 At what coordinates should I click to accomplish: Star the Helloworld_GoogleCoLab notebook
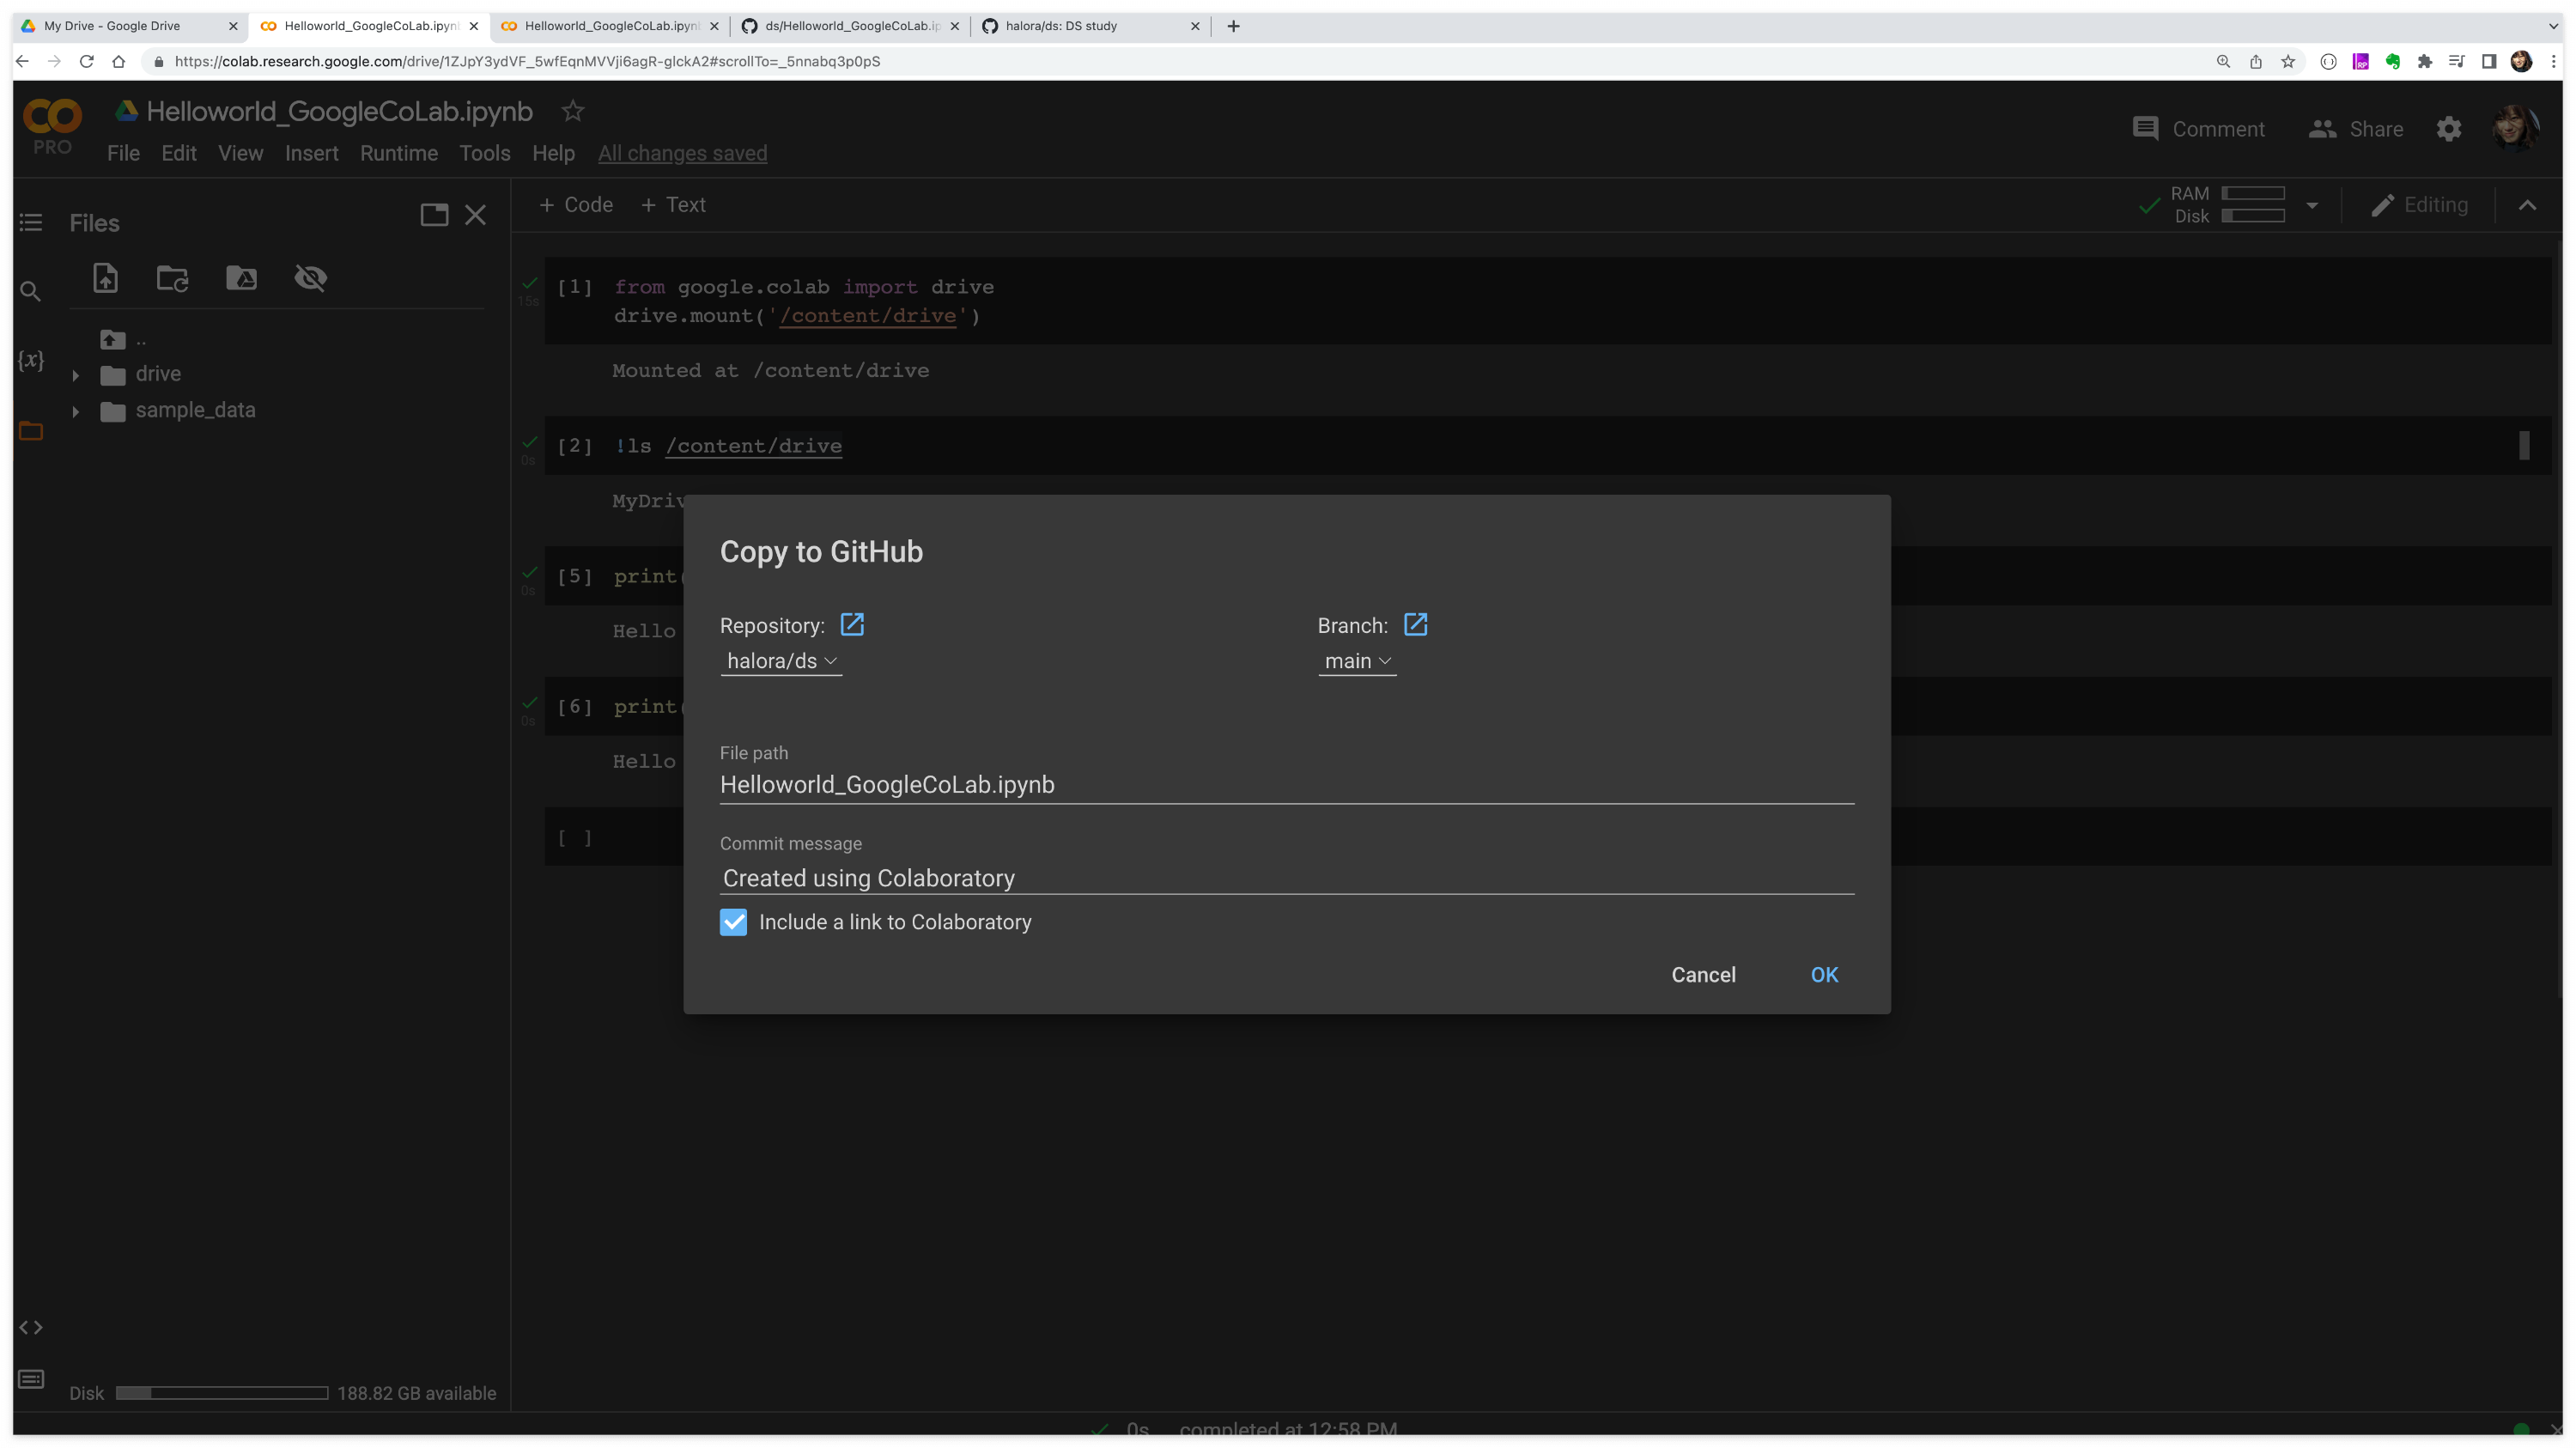(572, 111)
